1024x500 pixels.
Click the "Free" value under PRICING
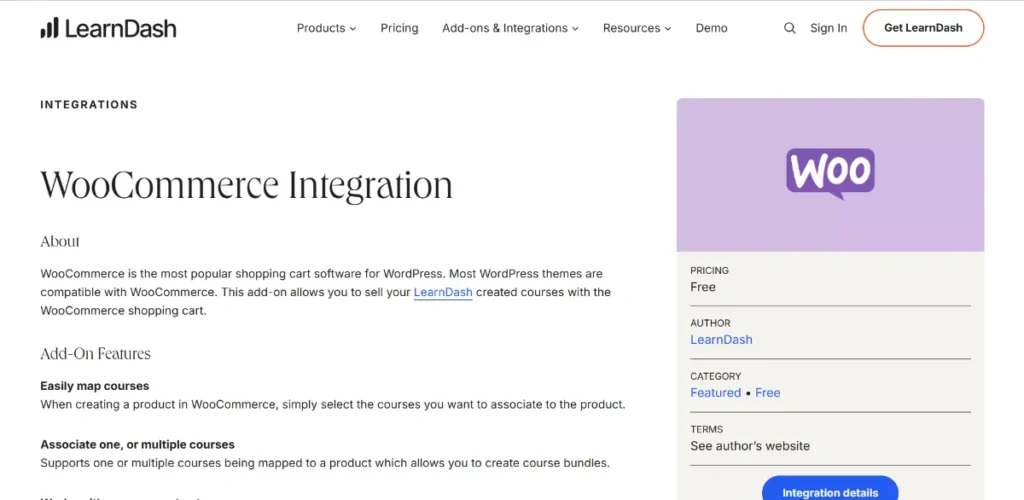[x=703, y=287]
